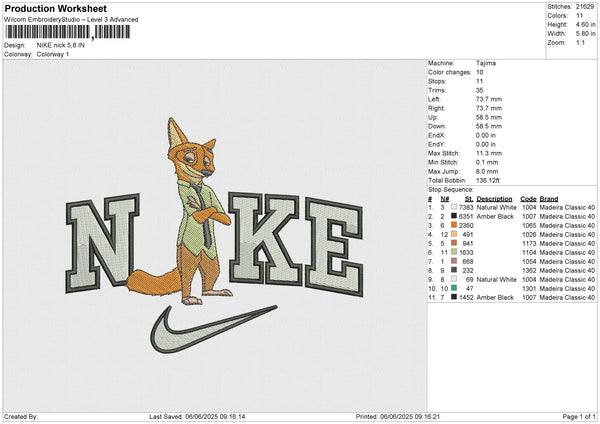
Task: Click the white swatch in stop row 9
Action: click(x=454, y=279)
